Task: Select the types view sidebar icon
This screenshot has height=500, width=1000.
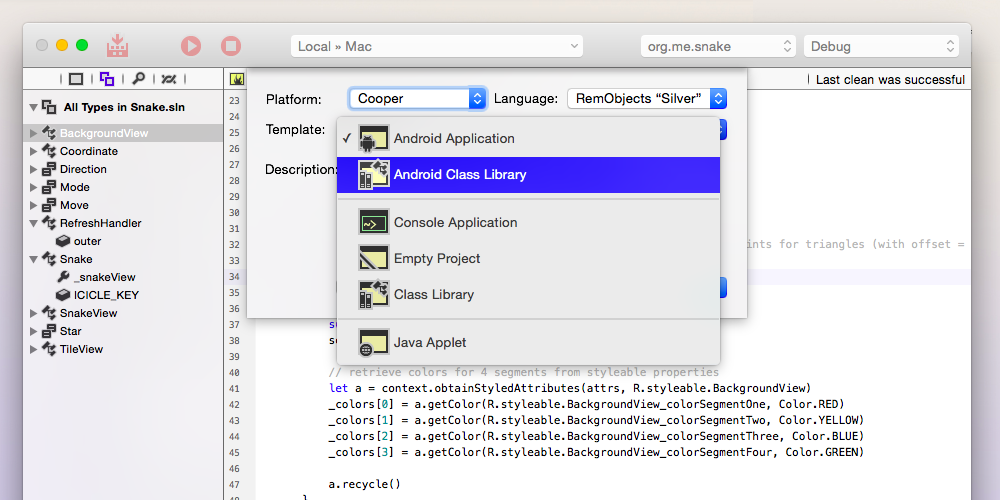Action: [107, 79]
